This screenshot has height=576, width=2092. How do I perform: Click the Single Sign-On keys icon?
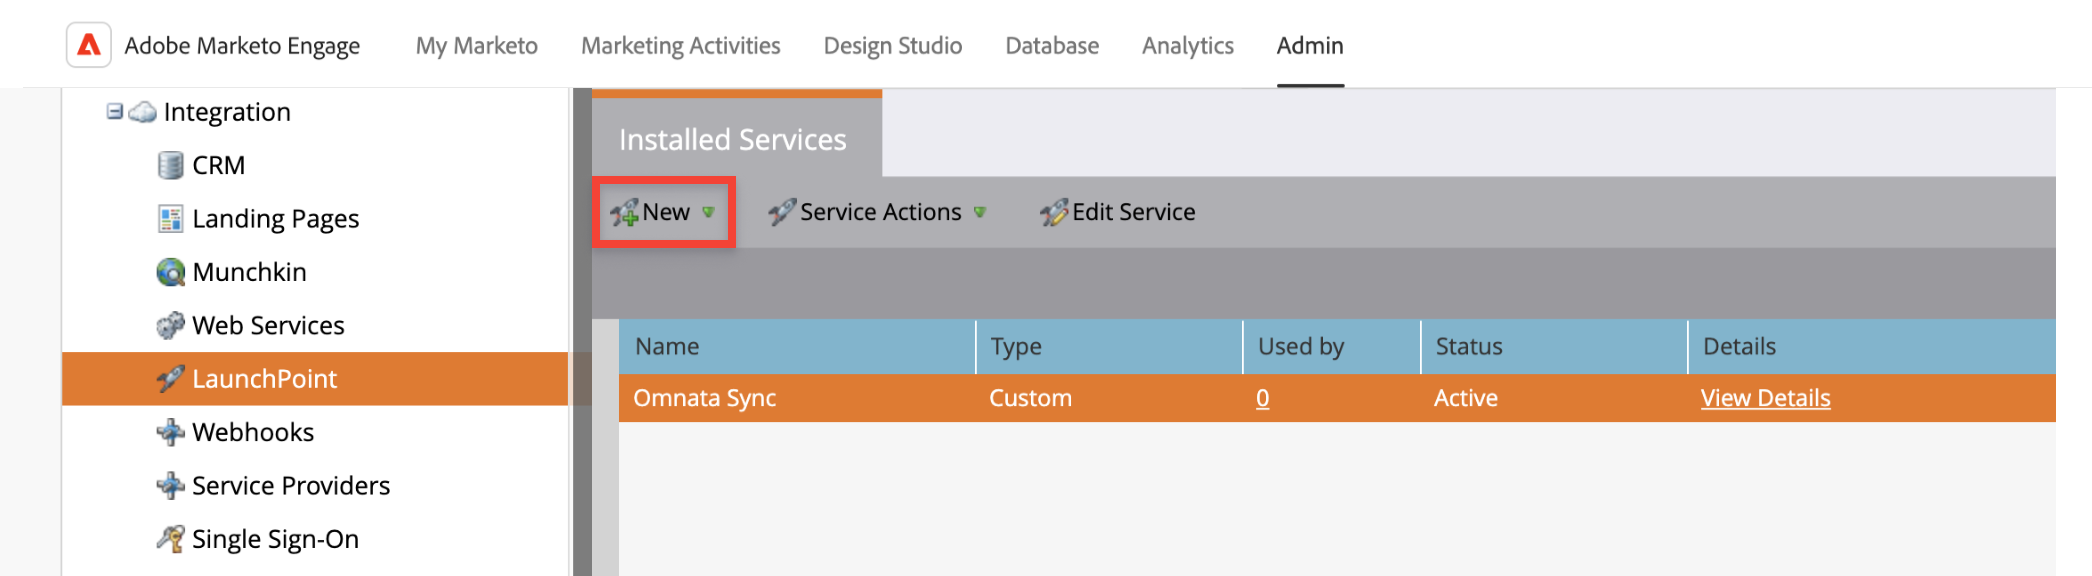(171, 539)
